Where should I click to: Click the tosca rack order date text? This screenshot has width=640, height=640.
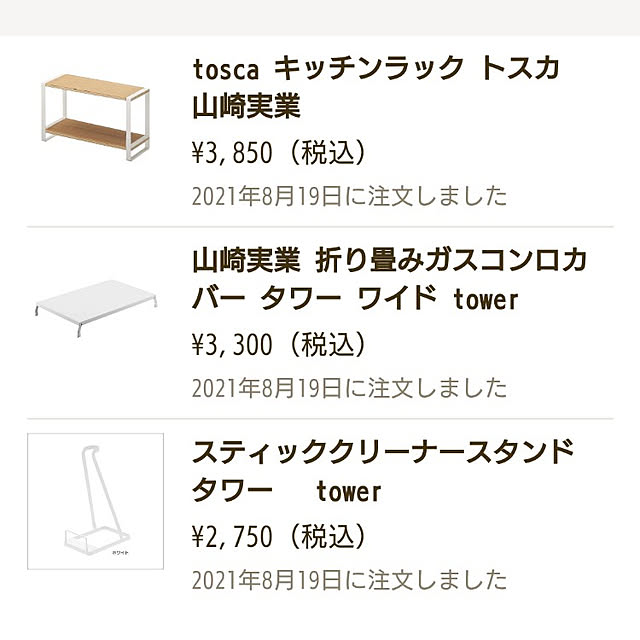349,196
